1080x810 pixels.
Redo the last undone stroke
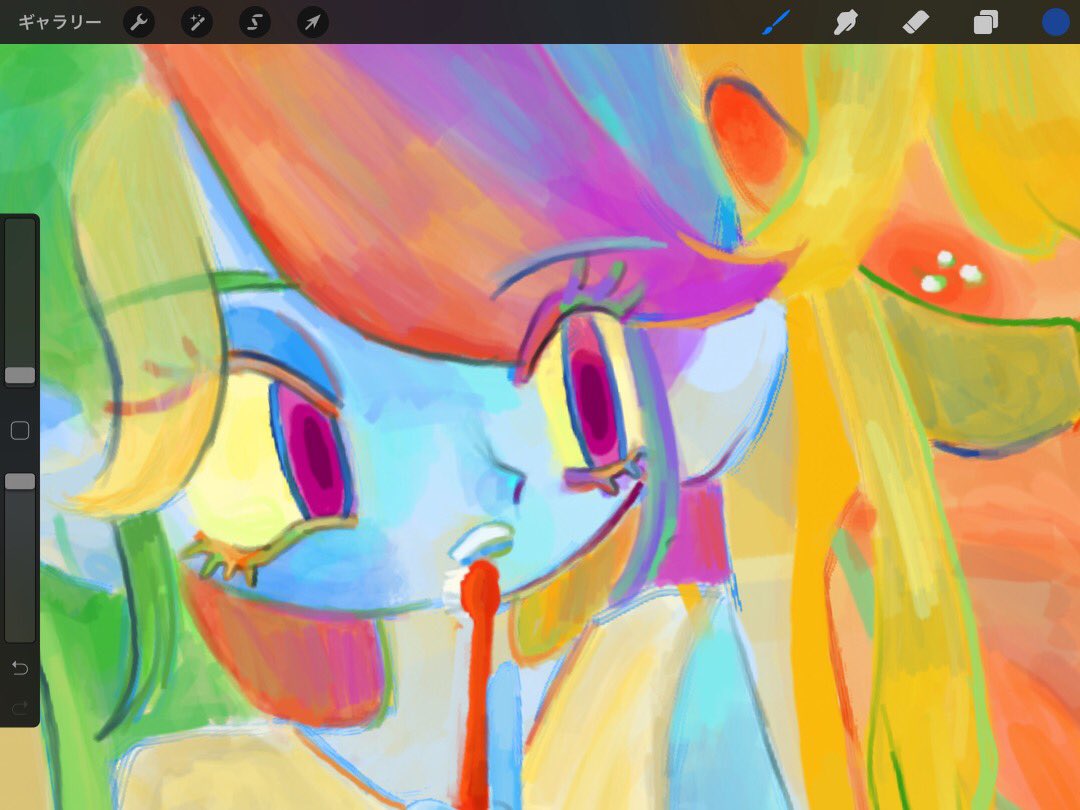click(20, 707)
